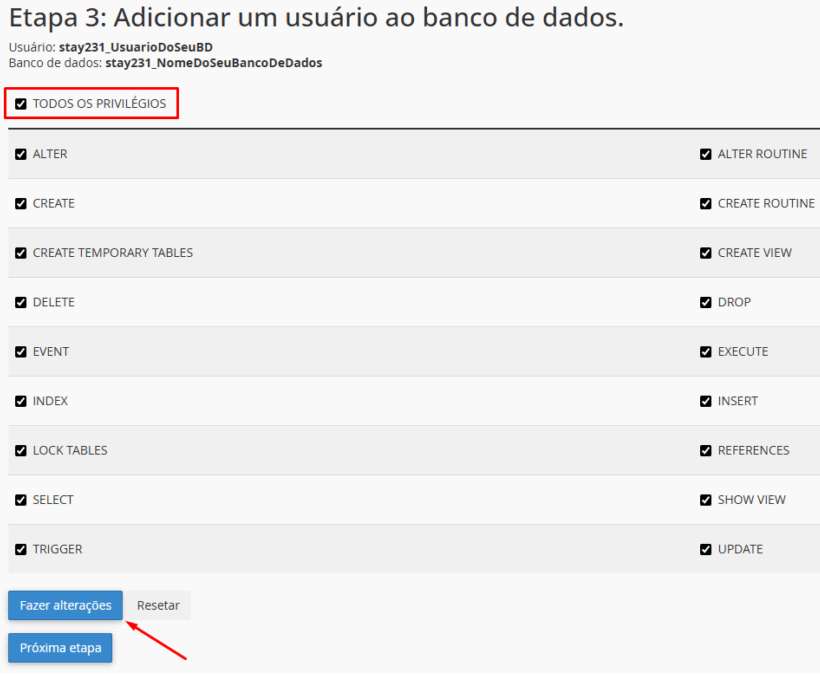
Task: Uncheck the EXECUTE privilege
Action: (706, 352)
